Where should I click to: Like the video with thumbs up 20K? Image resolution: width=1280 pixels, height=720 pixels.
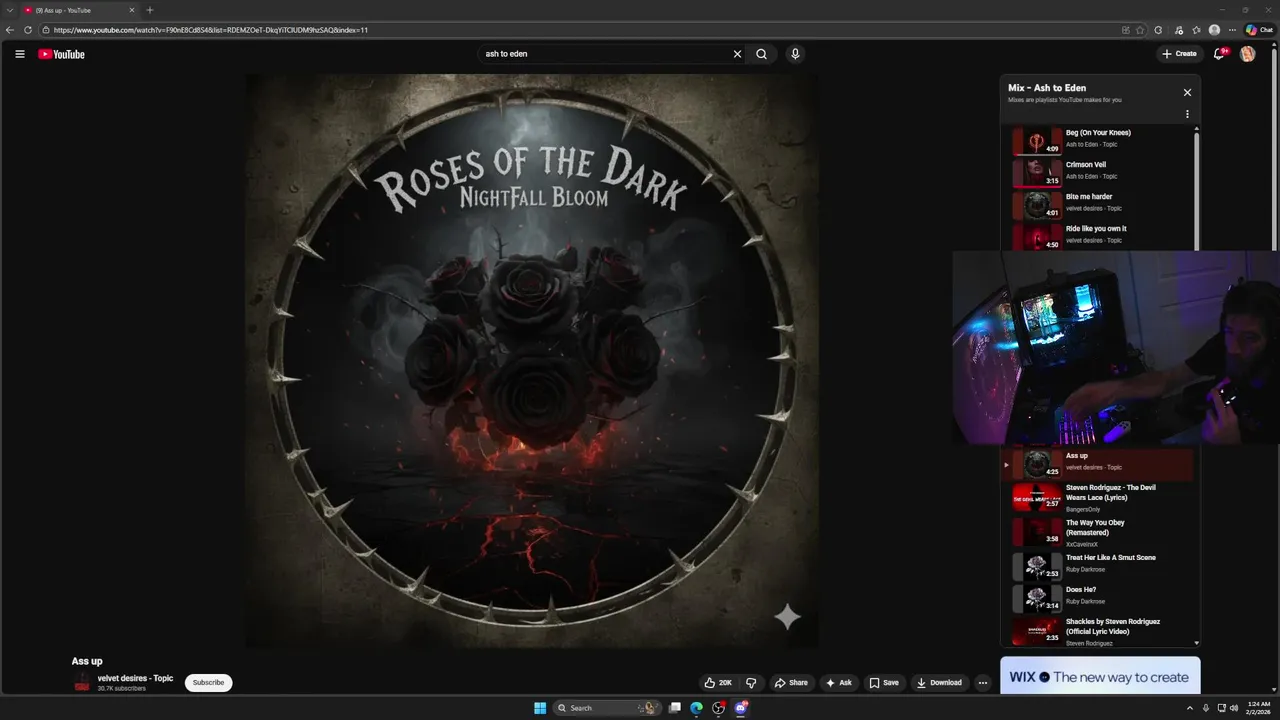718,683
